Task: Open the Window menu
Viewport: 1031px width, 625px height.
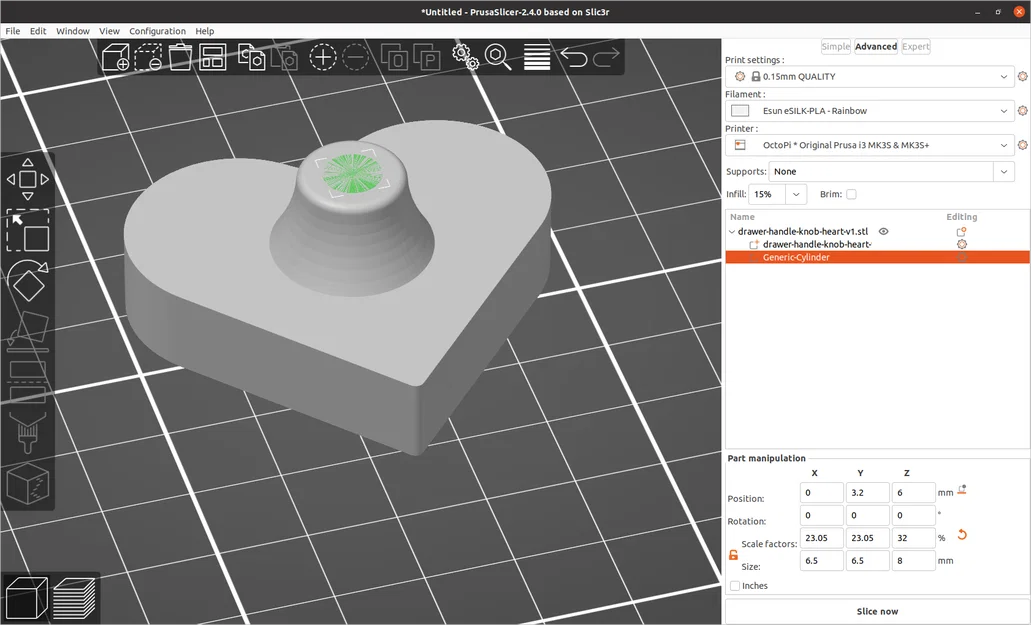Action: (72, 31)
